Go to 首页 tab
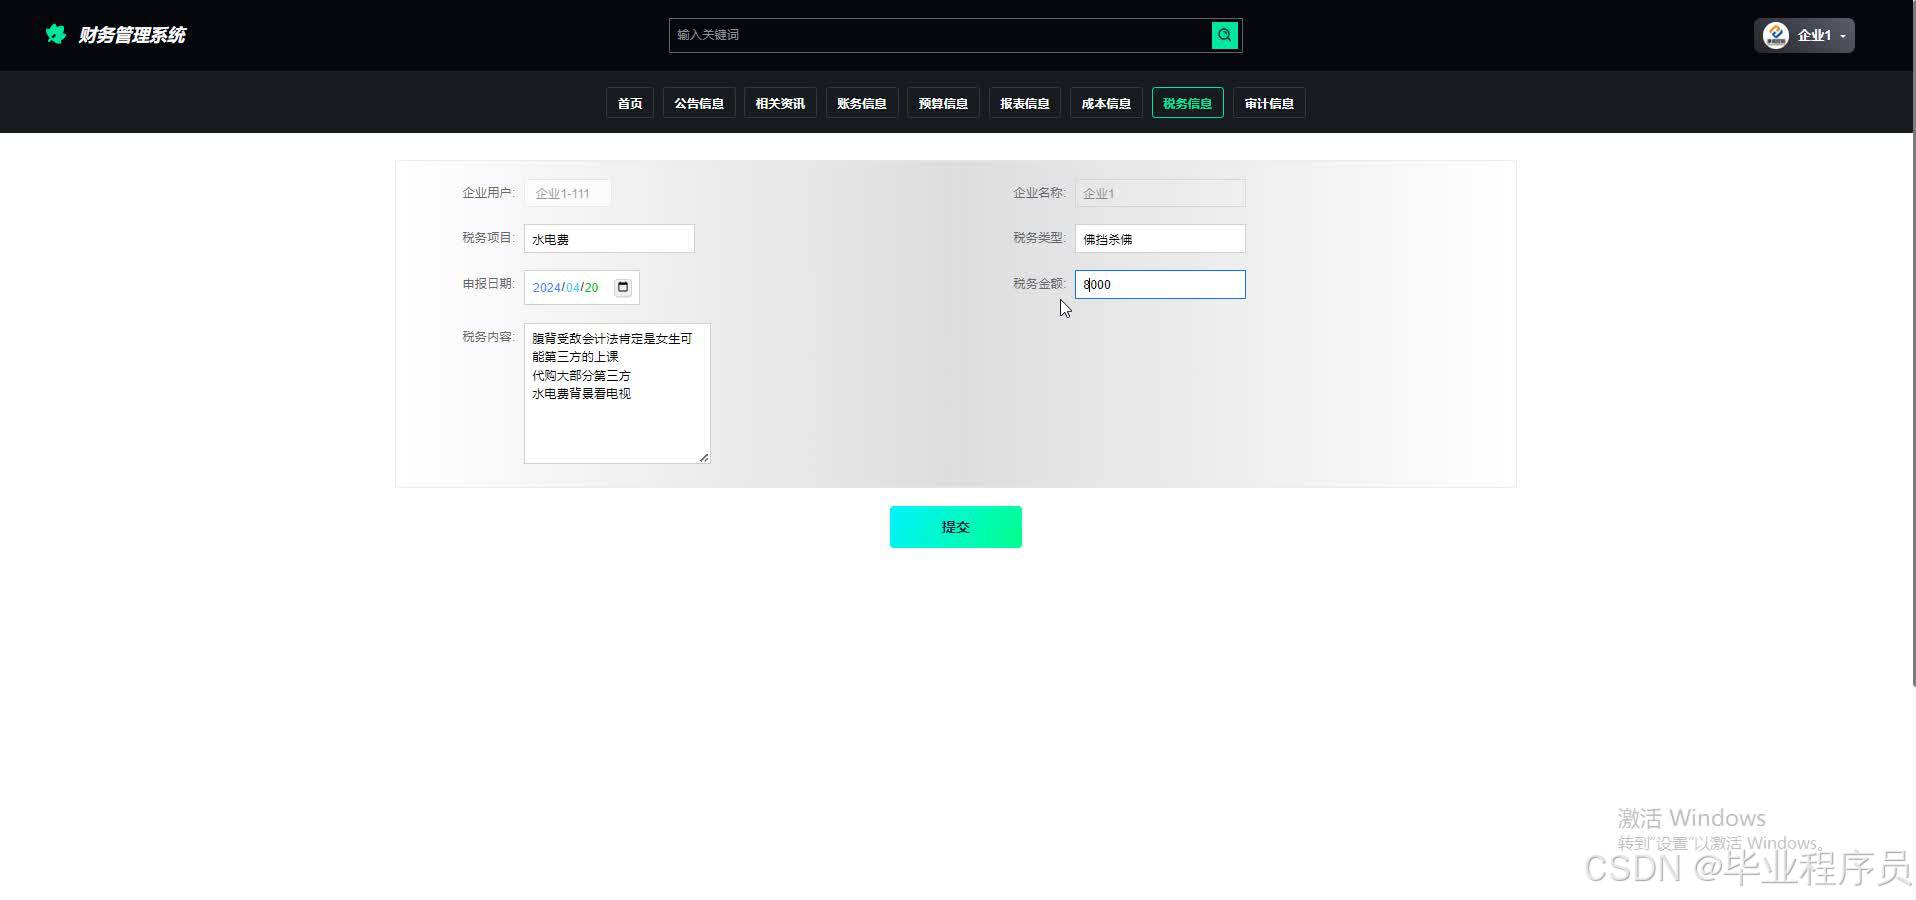Viewport: 1916px width, 900px height. [x=630, y=103]
